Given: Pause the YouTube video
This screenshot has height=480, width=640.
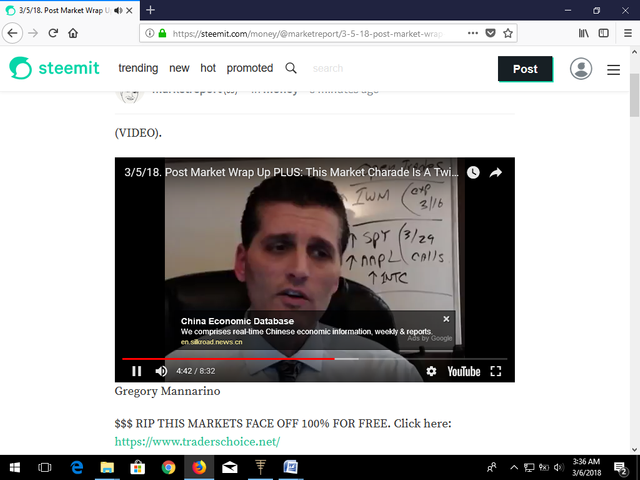Looking at the screenshot, I should (x=137, y=371).
